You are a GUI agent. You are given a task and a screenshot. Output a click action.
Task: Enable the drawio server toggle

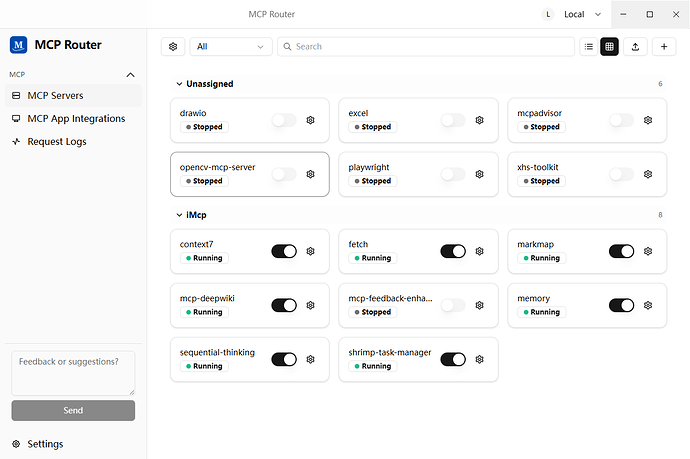point(284,120)
